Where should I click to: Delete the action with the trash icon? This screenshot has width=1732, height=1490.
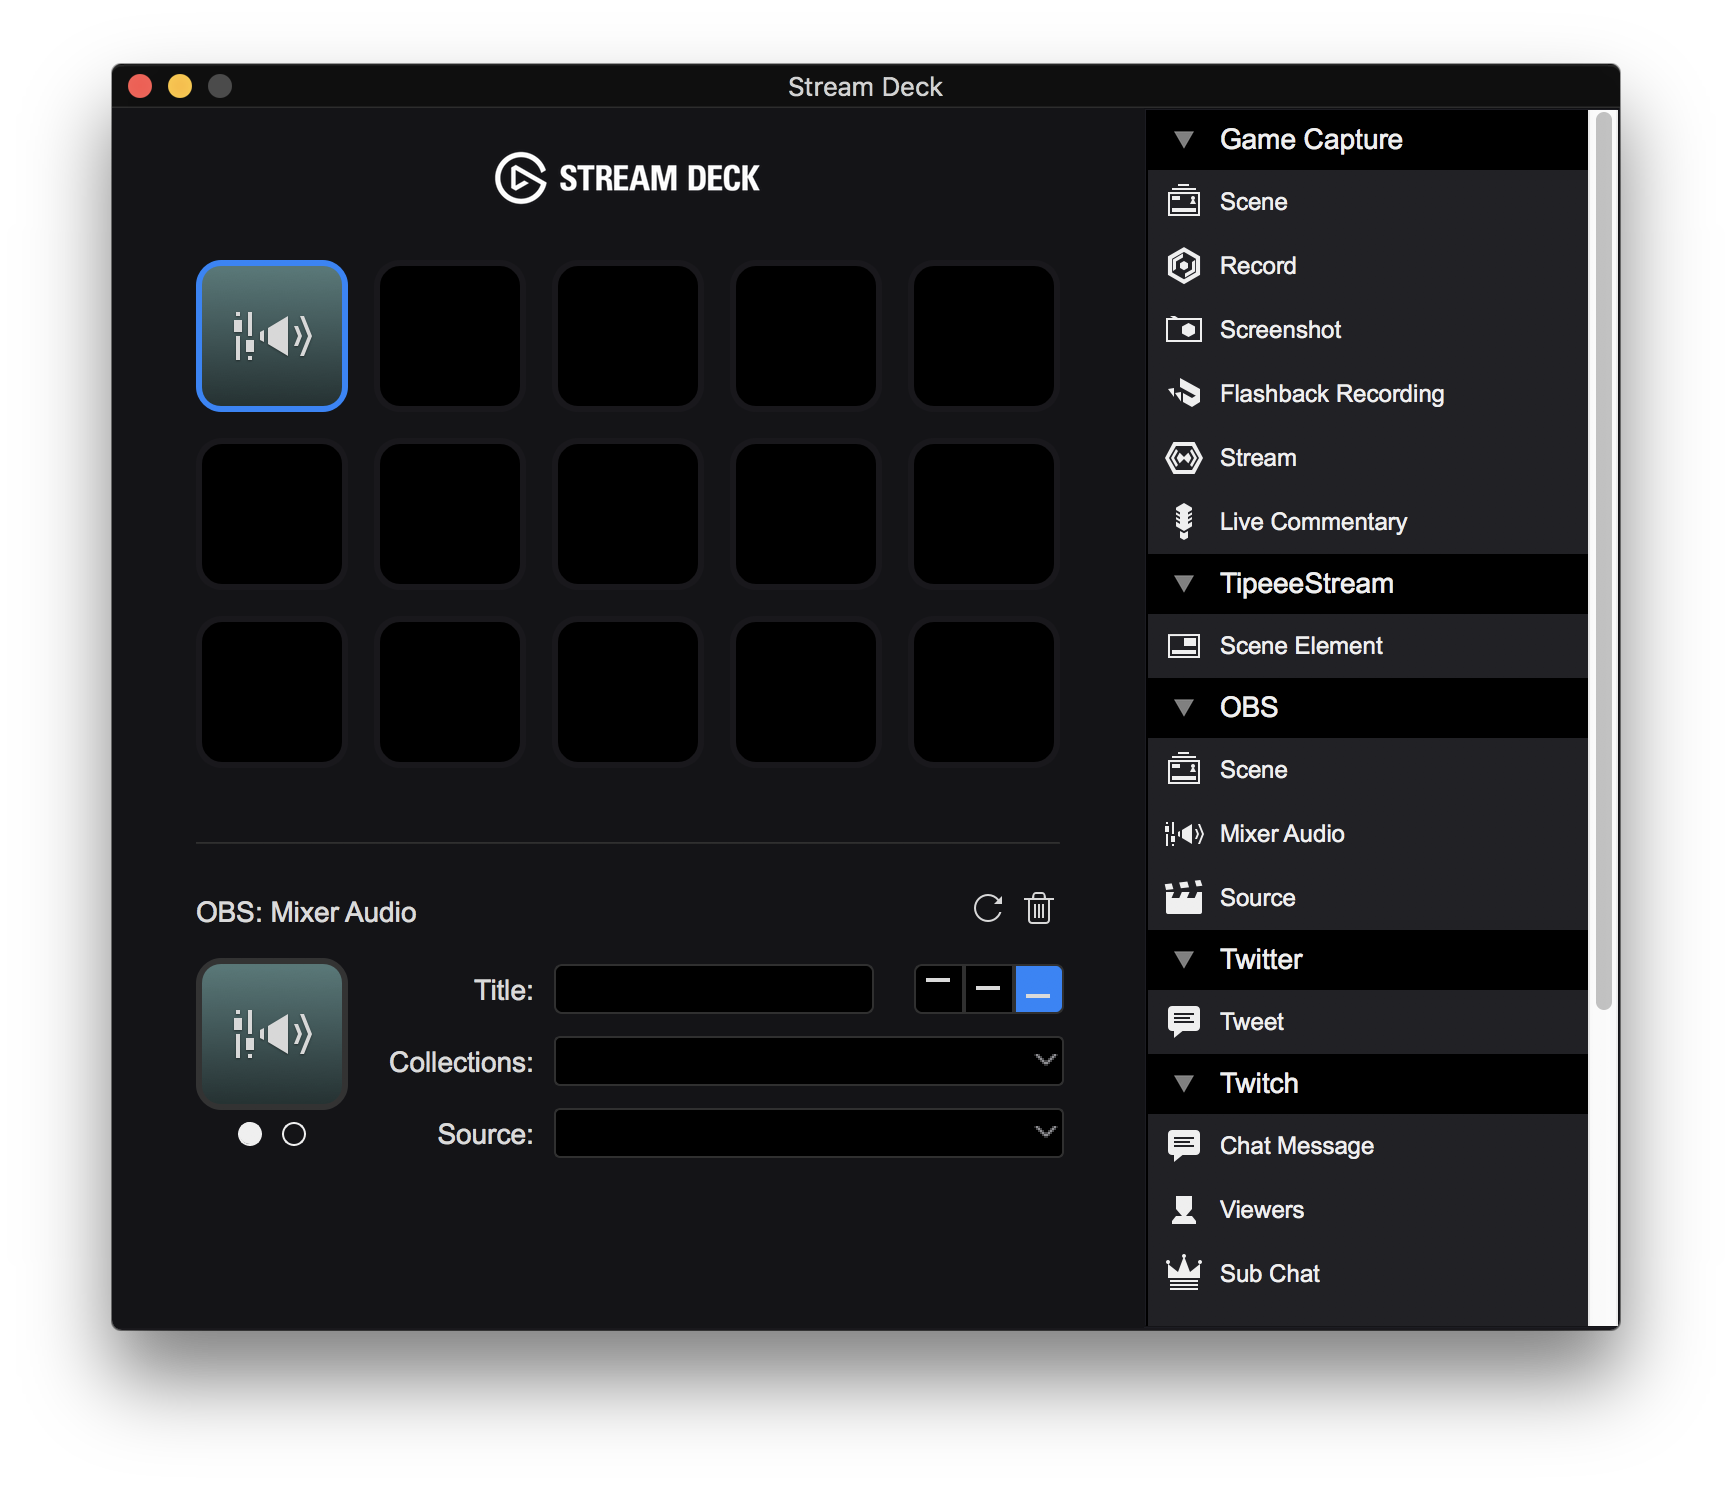1039,908
